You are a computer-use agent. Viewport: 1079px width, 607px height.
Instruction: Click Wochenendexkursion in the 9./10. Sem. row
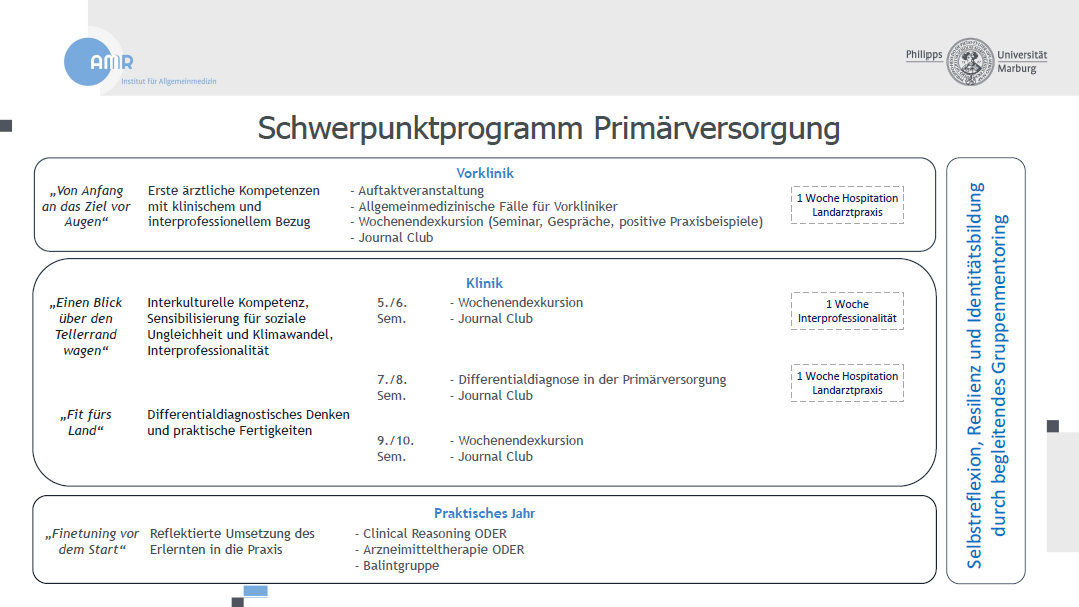[x=516, y=440]
